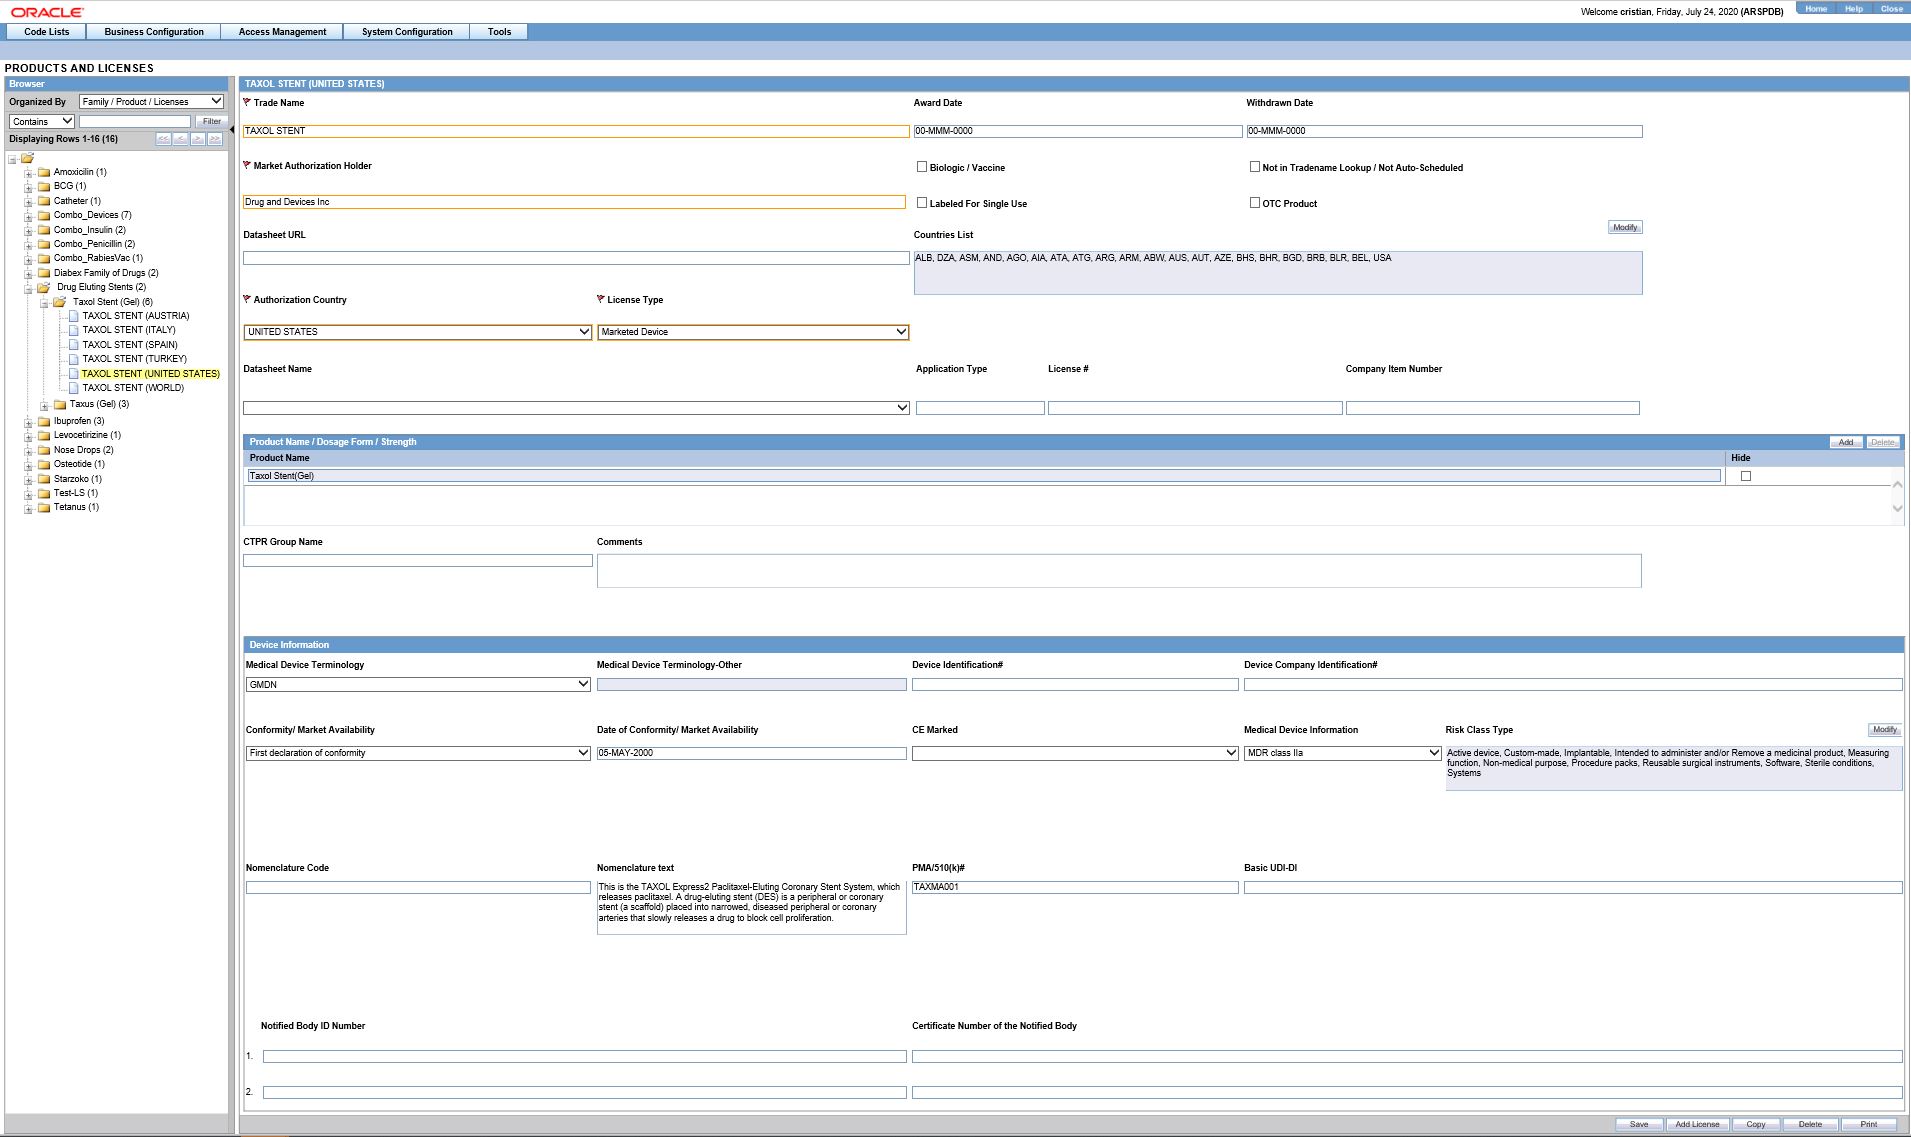Click the Combo_Insulin folder icon
The width and height of the screenshot is (1911, 1137).
(x=44, y=230)
